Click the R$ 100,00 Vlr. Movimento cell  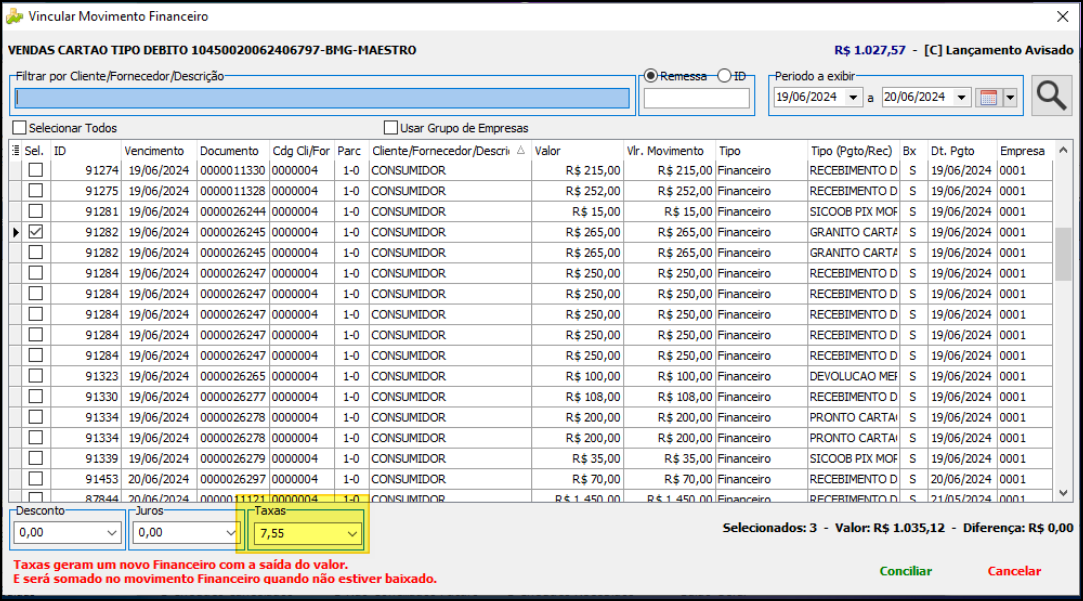(x=669, y=376)
